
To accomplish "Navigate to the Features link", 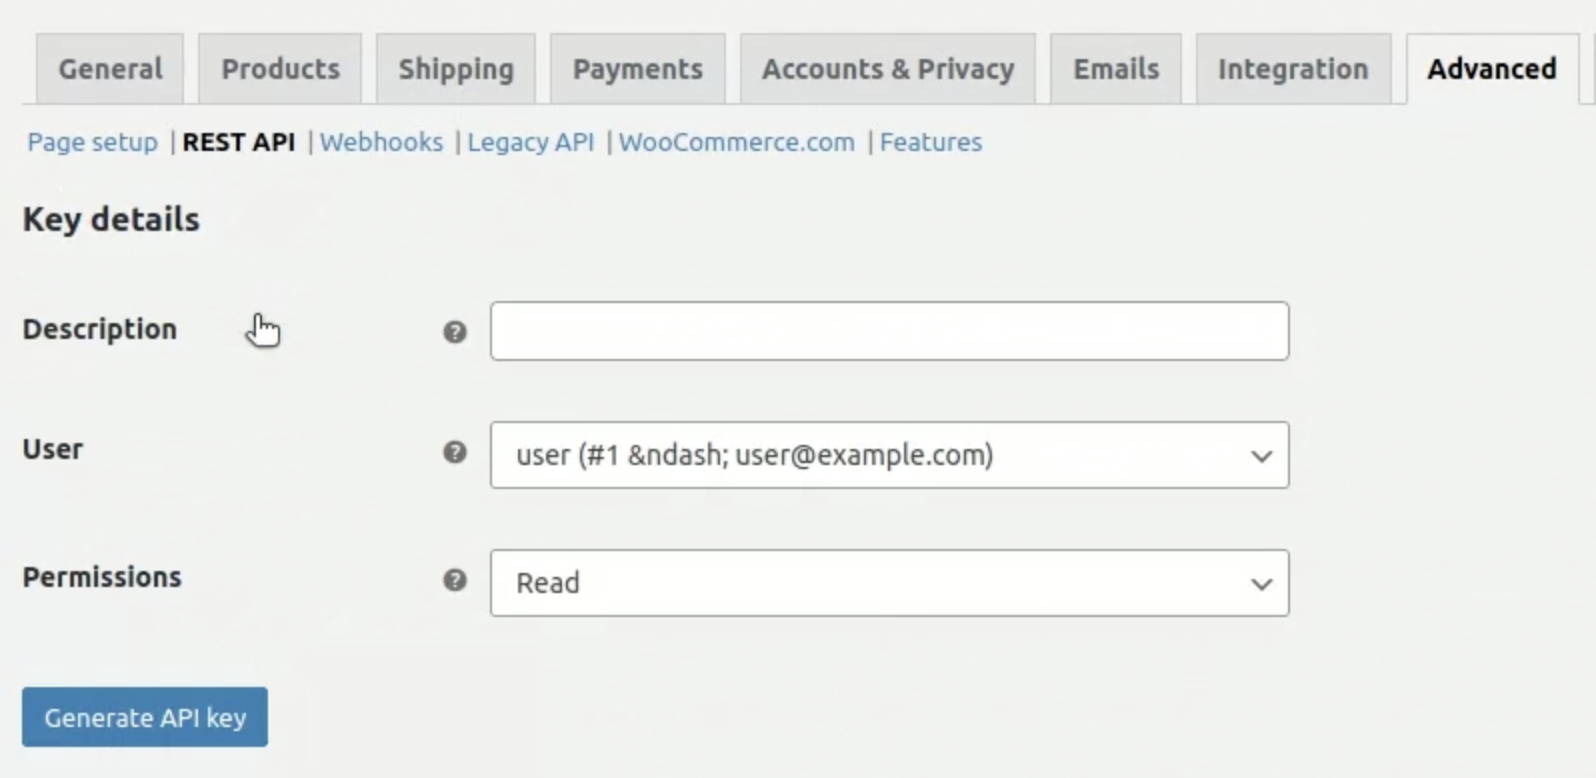I will pos(931,142).
